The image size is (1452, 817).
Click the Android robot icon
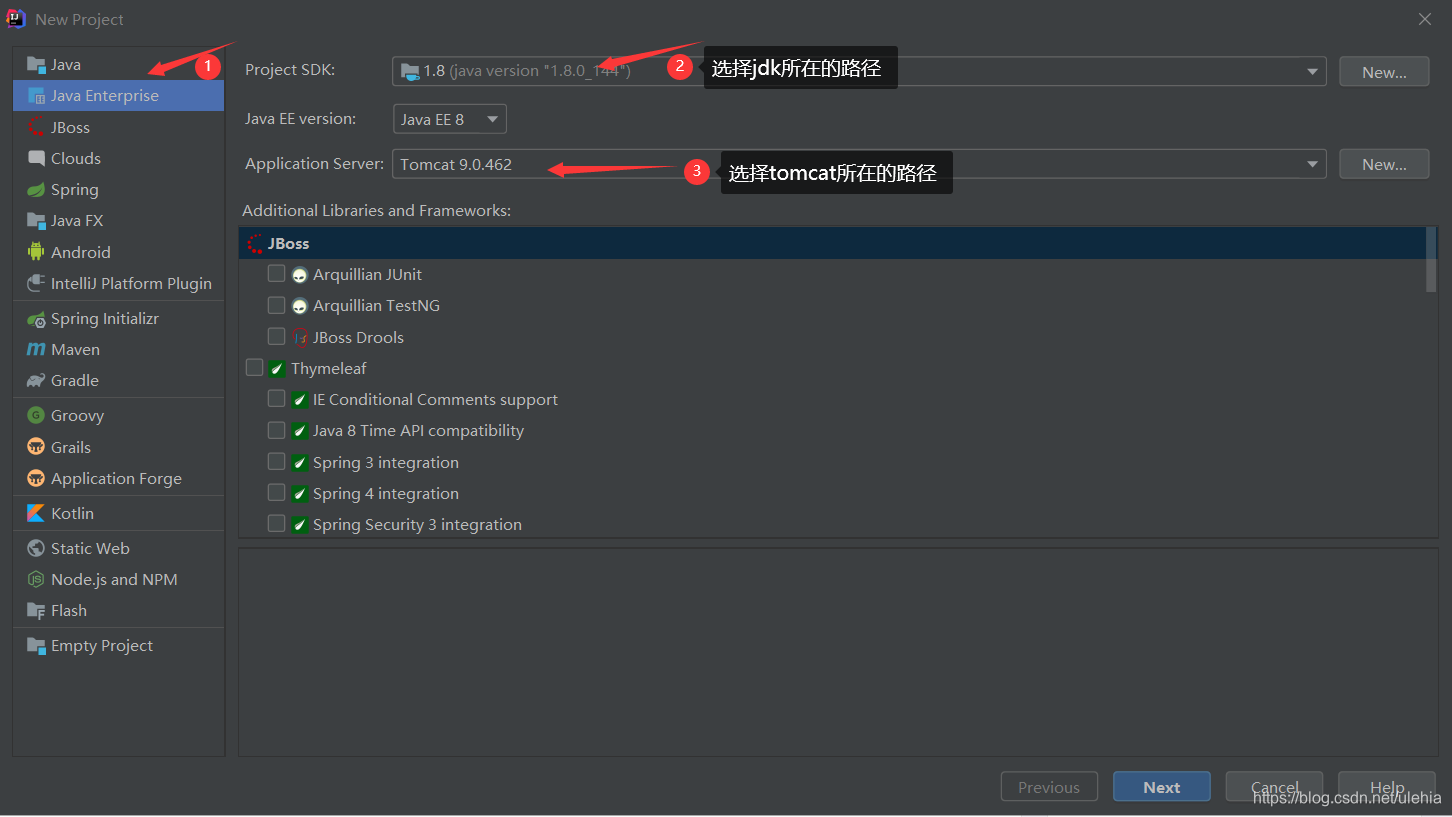[x=36, y=252]
